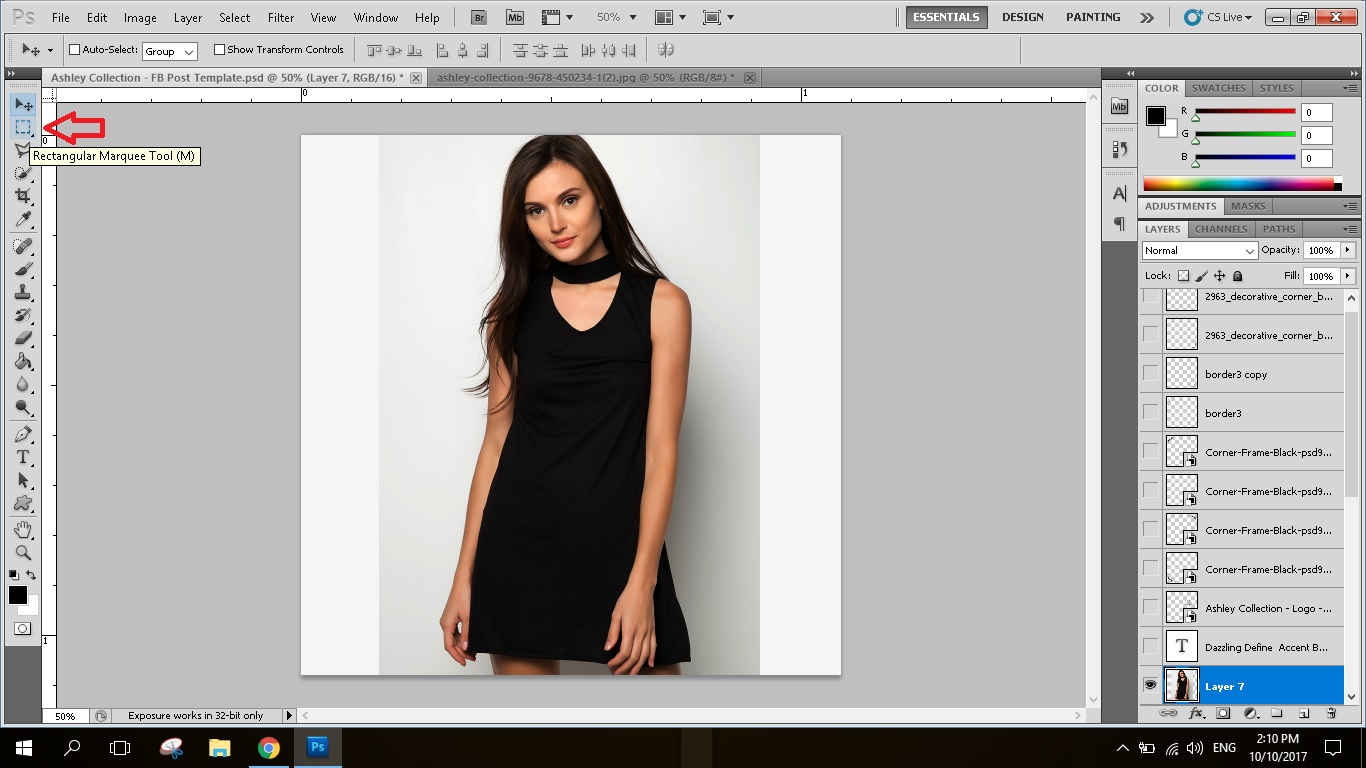Image resolution: width=1366 pixels, height=768 pixels.
Task: Open the Character panel icon
Action: [1120, 193]
